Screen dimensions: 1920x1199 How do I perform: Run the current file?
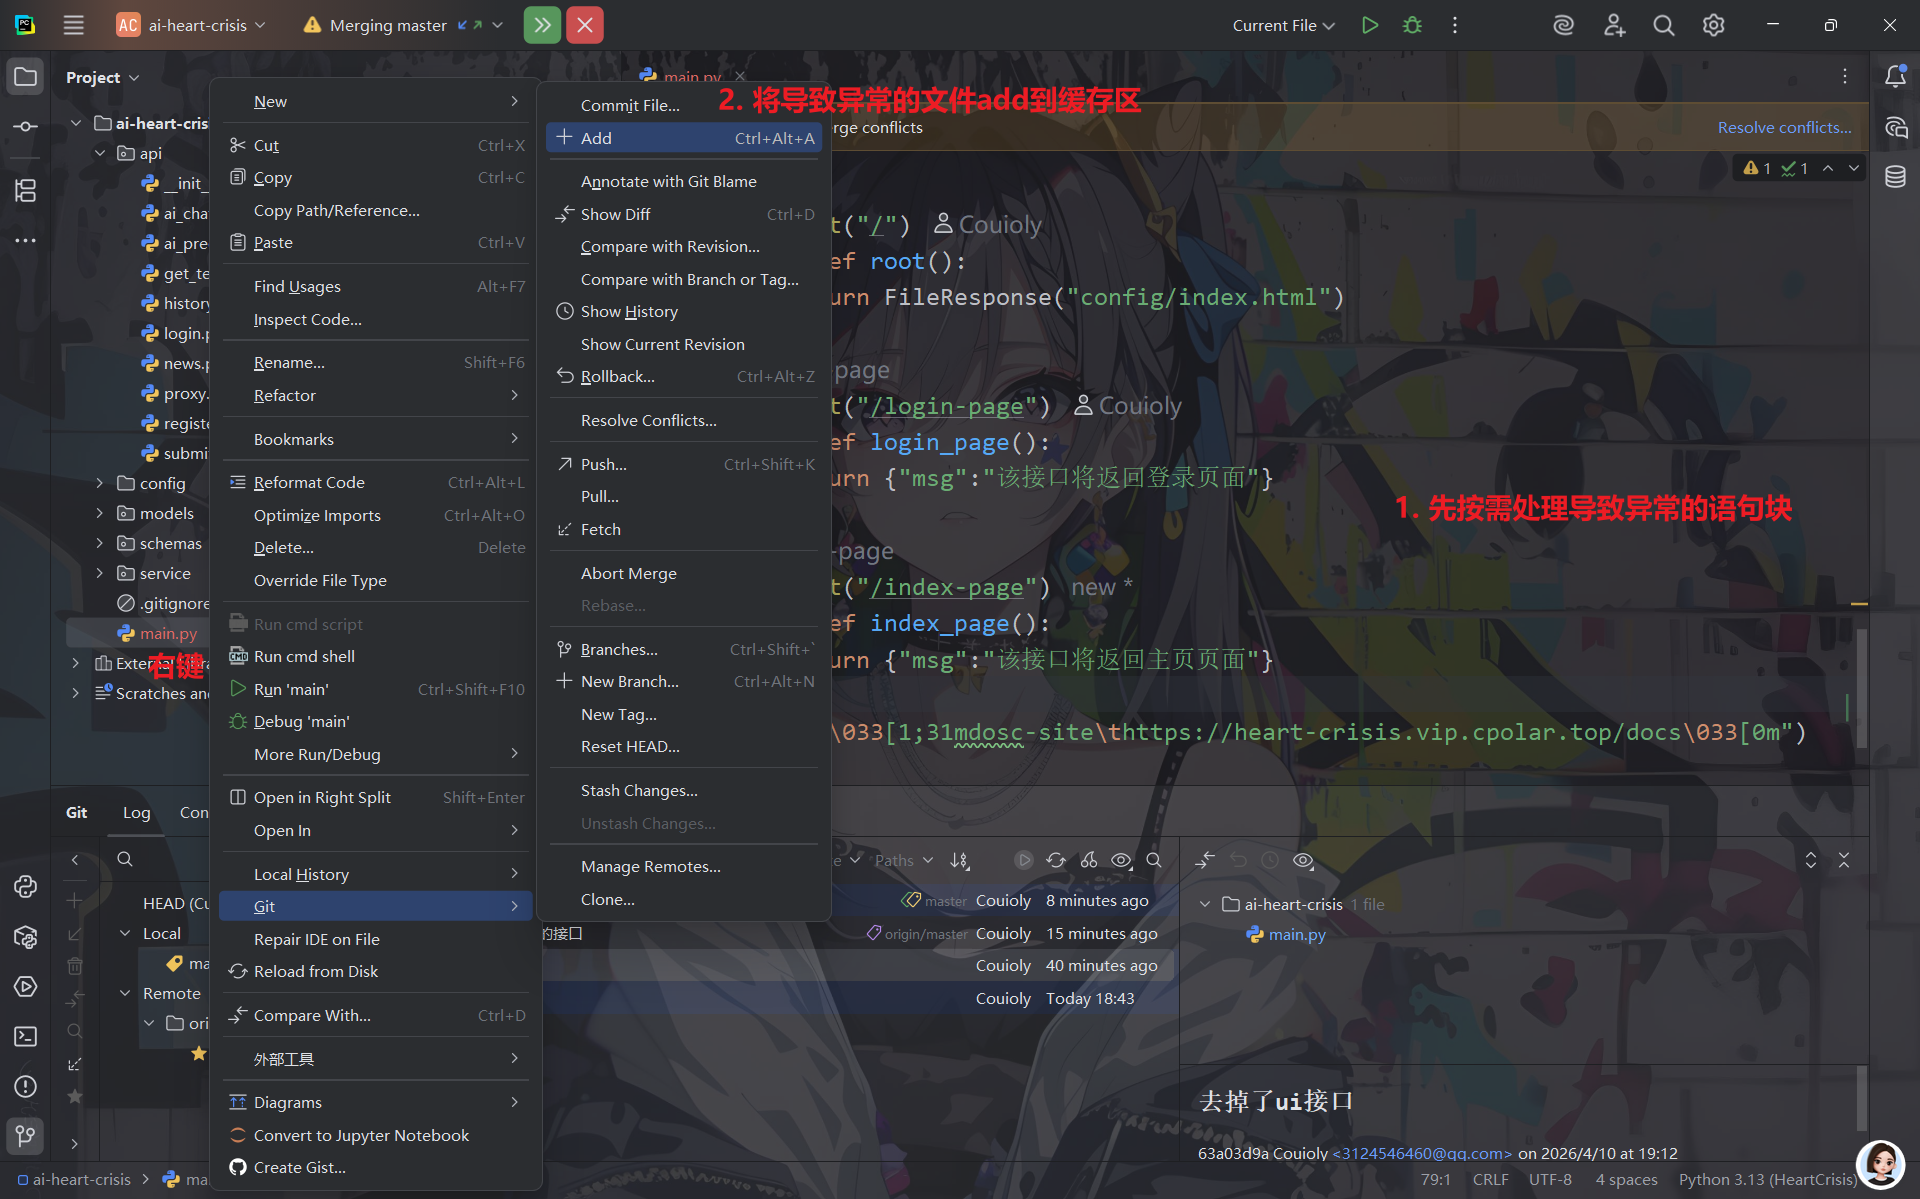1370,25
